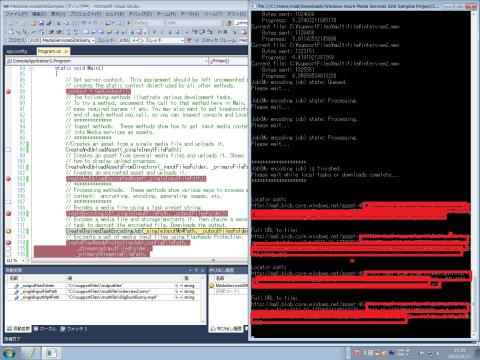480x360 pixels.
Task: Click the Save icon in the toolbar
Action: 42,23
